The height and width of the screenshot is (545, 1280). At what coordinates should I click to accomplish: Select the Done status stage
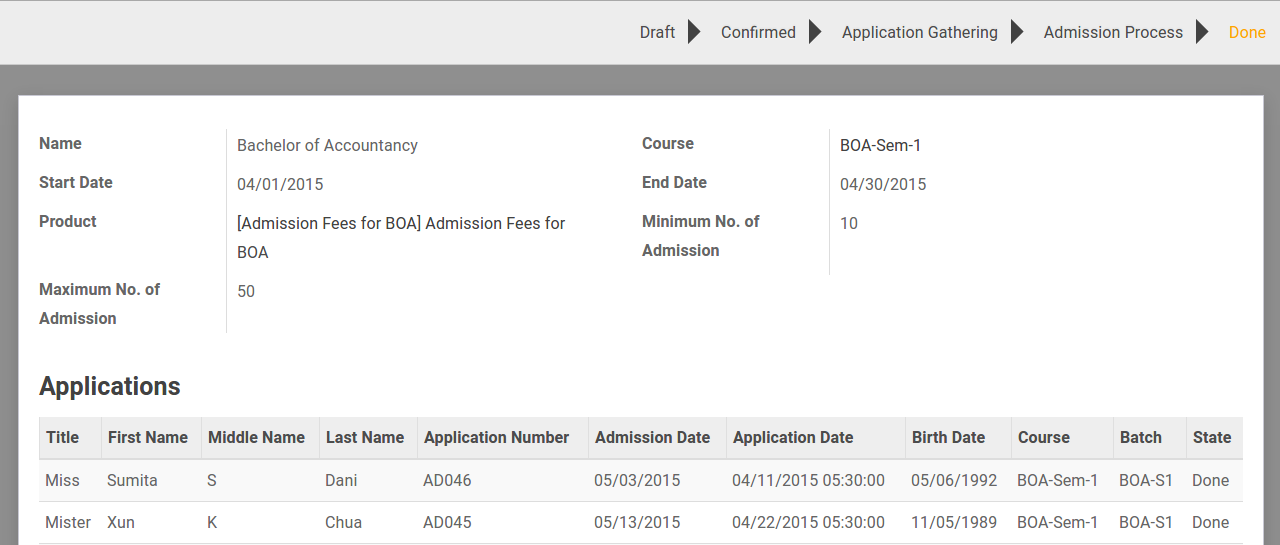pos(1247,32)
